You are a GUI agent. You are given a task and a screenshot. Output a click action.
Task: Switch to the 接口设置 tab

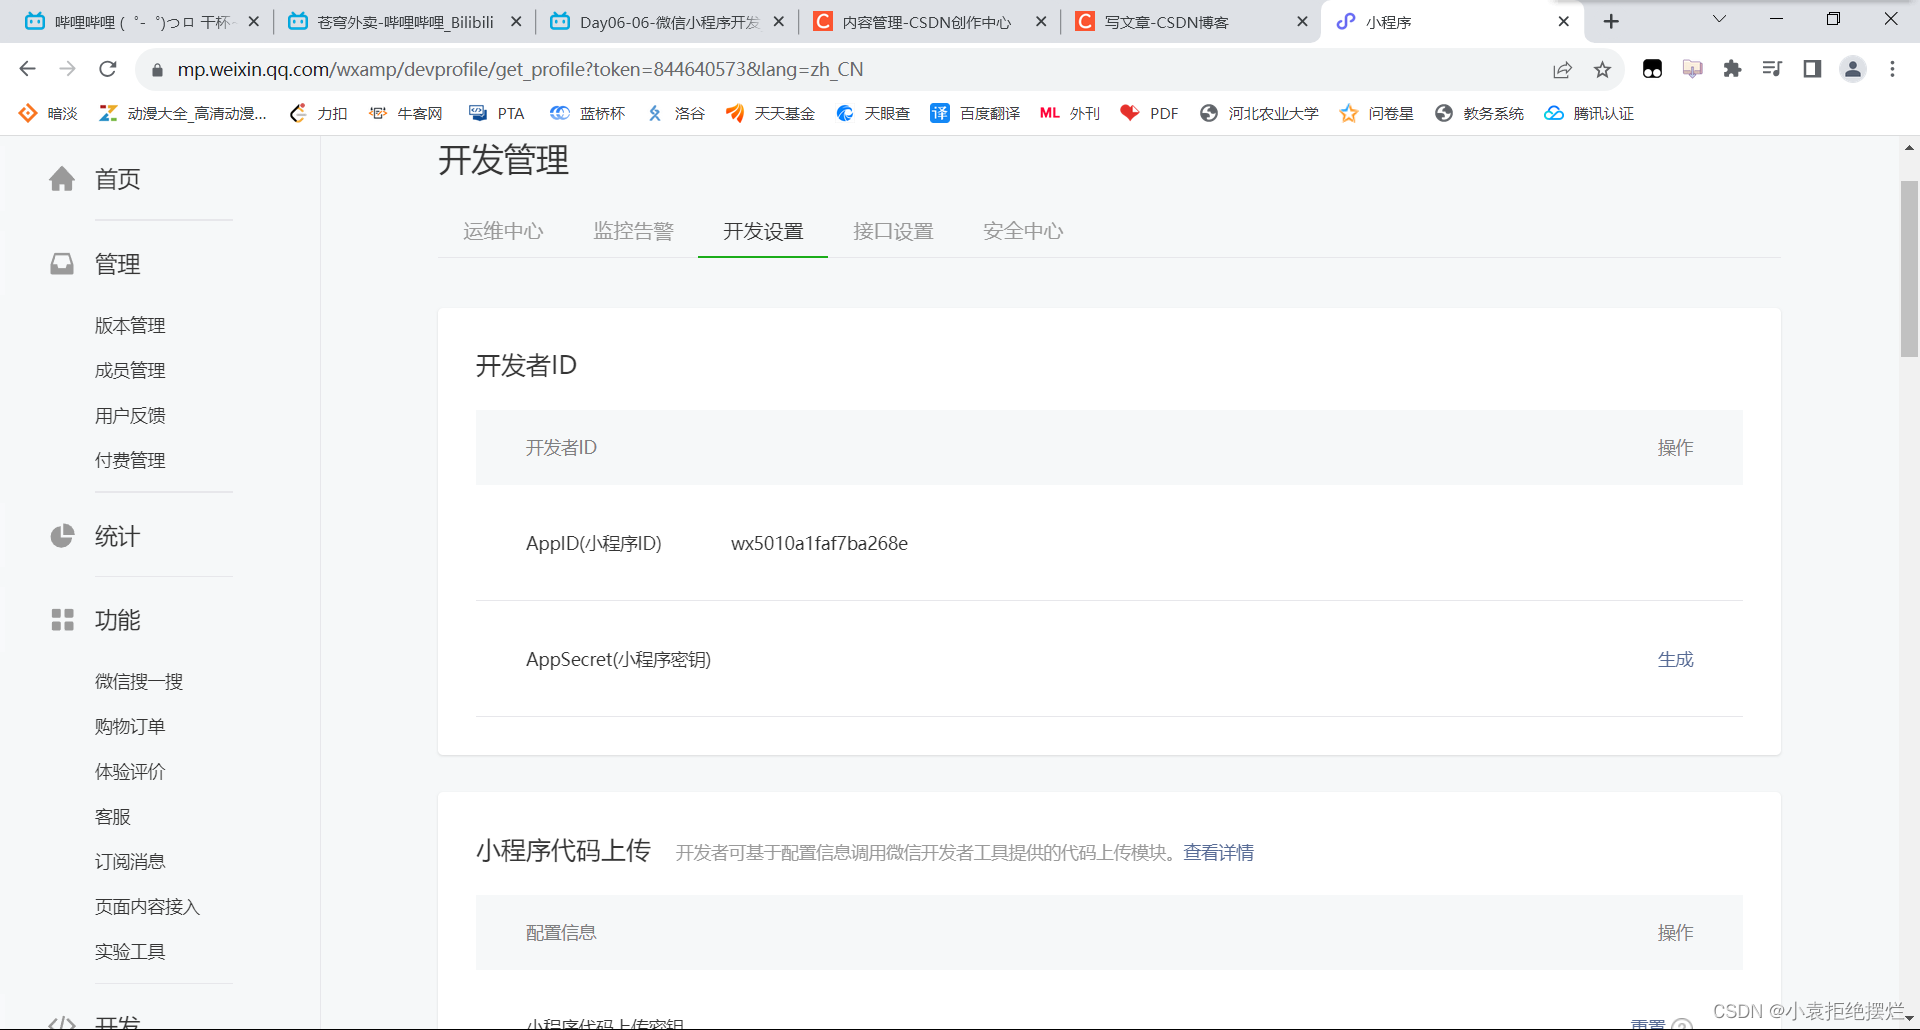(893, 231)
